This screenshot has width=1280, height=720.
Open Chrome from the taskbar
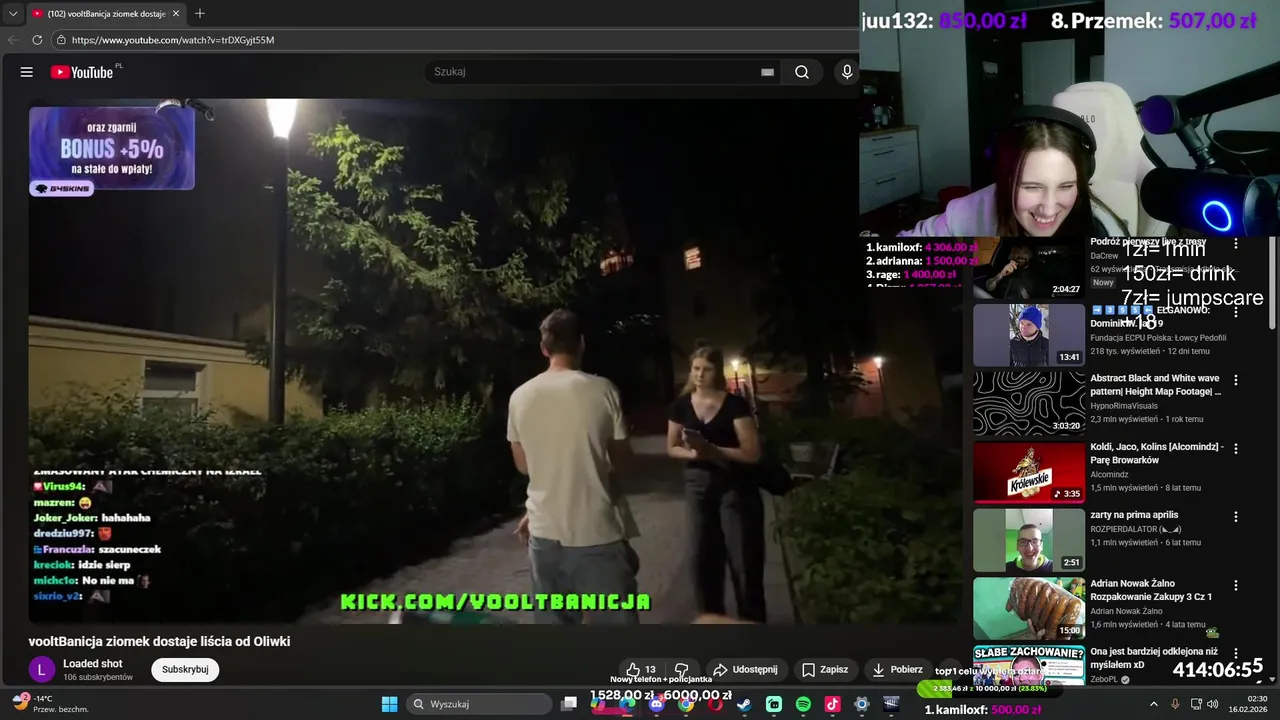[686, 704]
